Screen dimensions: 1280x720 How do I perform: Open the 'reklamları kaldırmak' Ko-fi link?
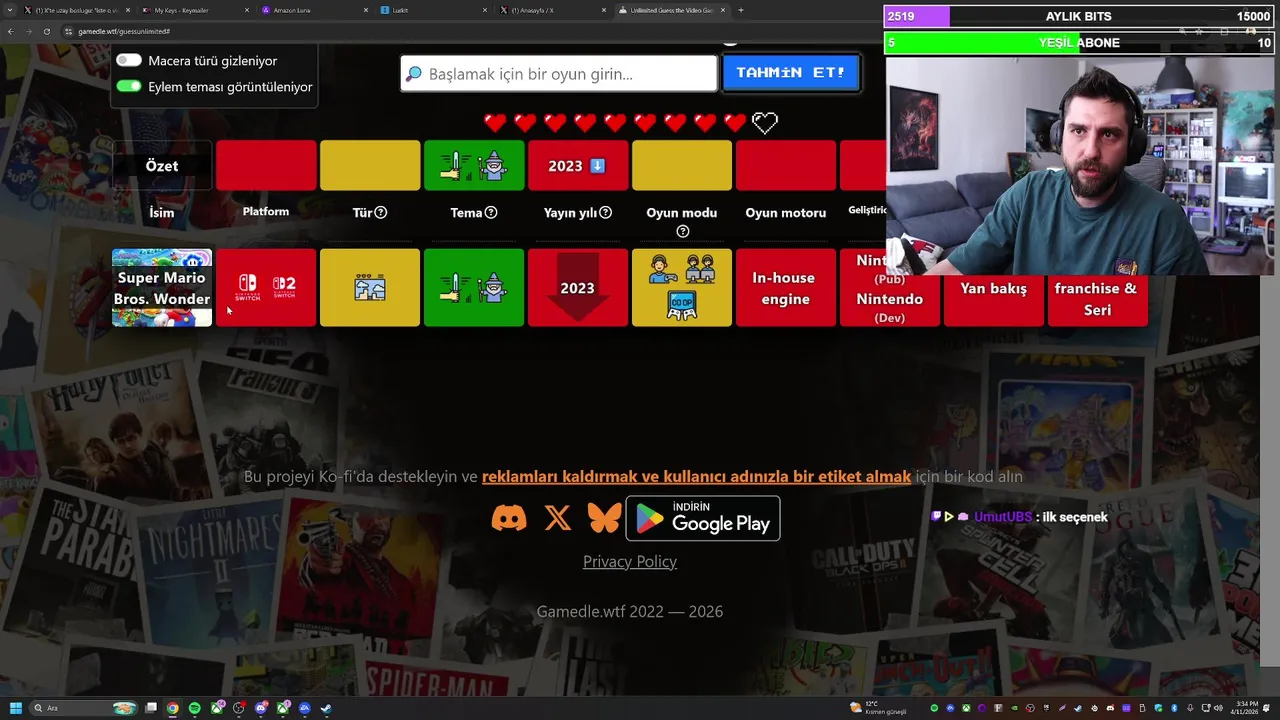tap(696, 477)
